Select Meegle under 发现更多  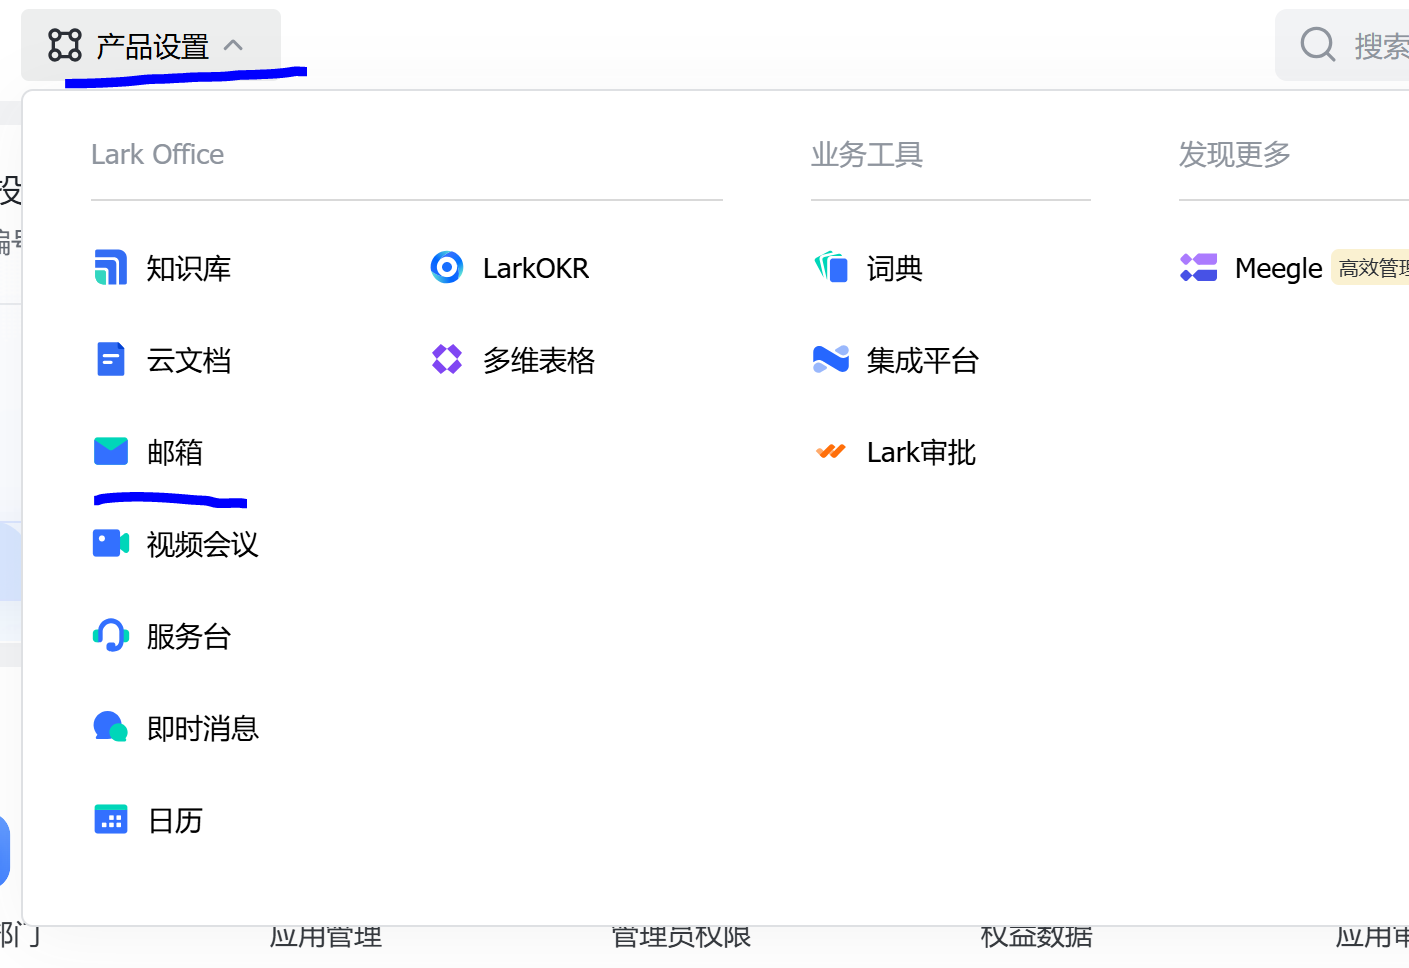[x=1277, y=268]
